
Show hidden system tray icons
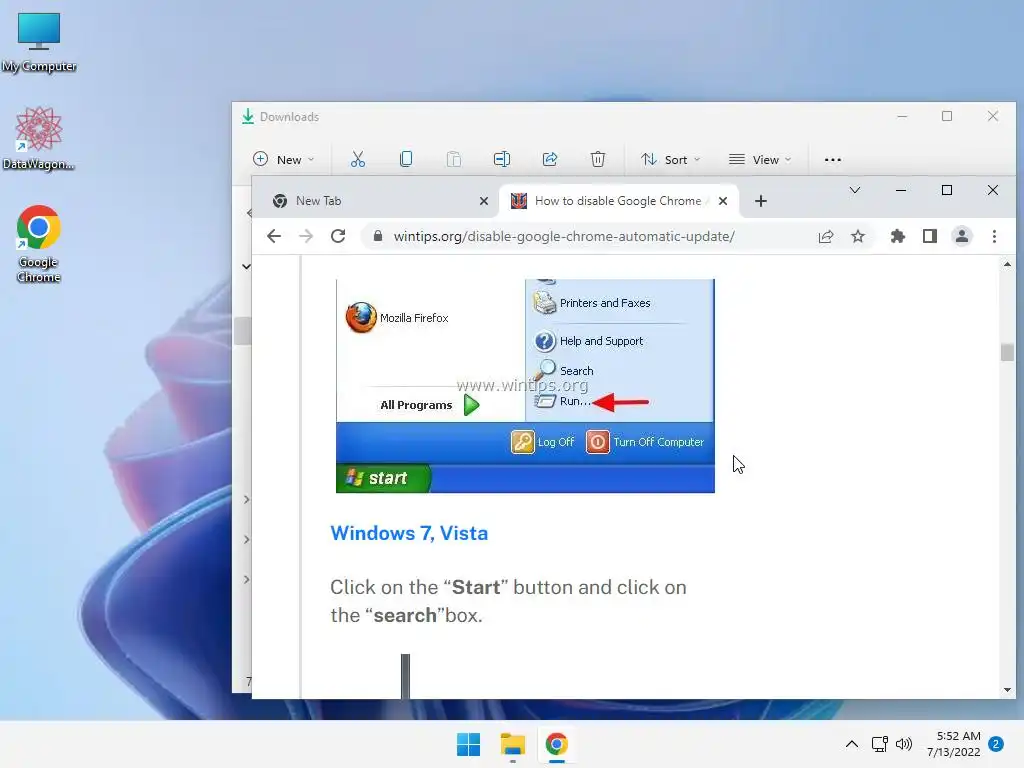pos(852,744)
